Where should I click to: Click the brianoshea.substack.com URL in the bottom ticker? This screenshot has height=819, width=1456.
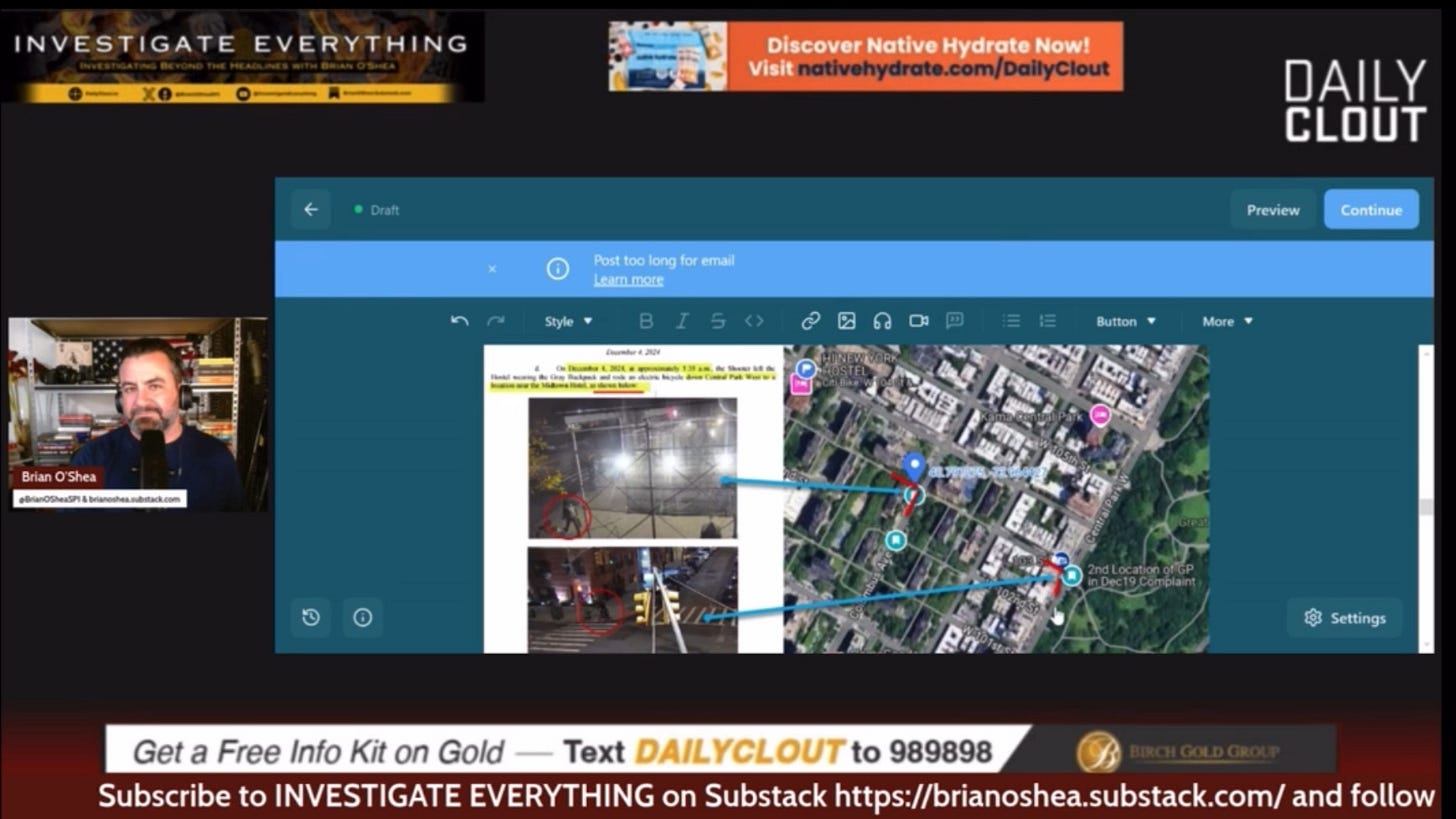1060,796
